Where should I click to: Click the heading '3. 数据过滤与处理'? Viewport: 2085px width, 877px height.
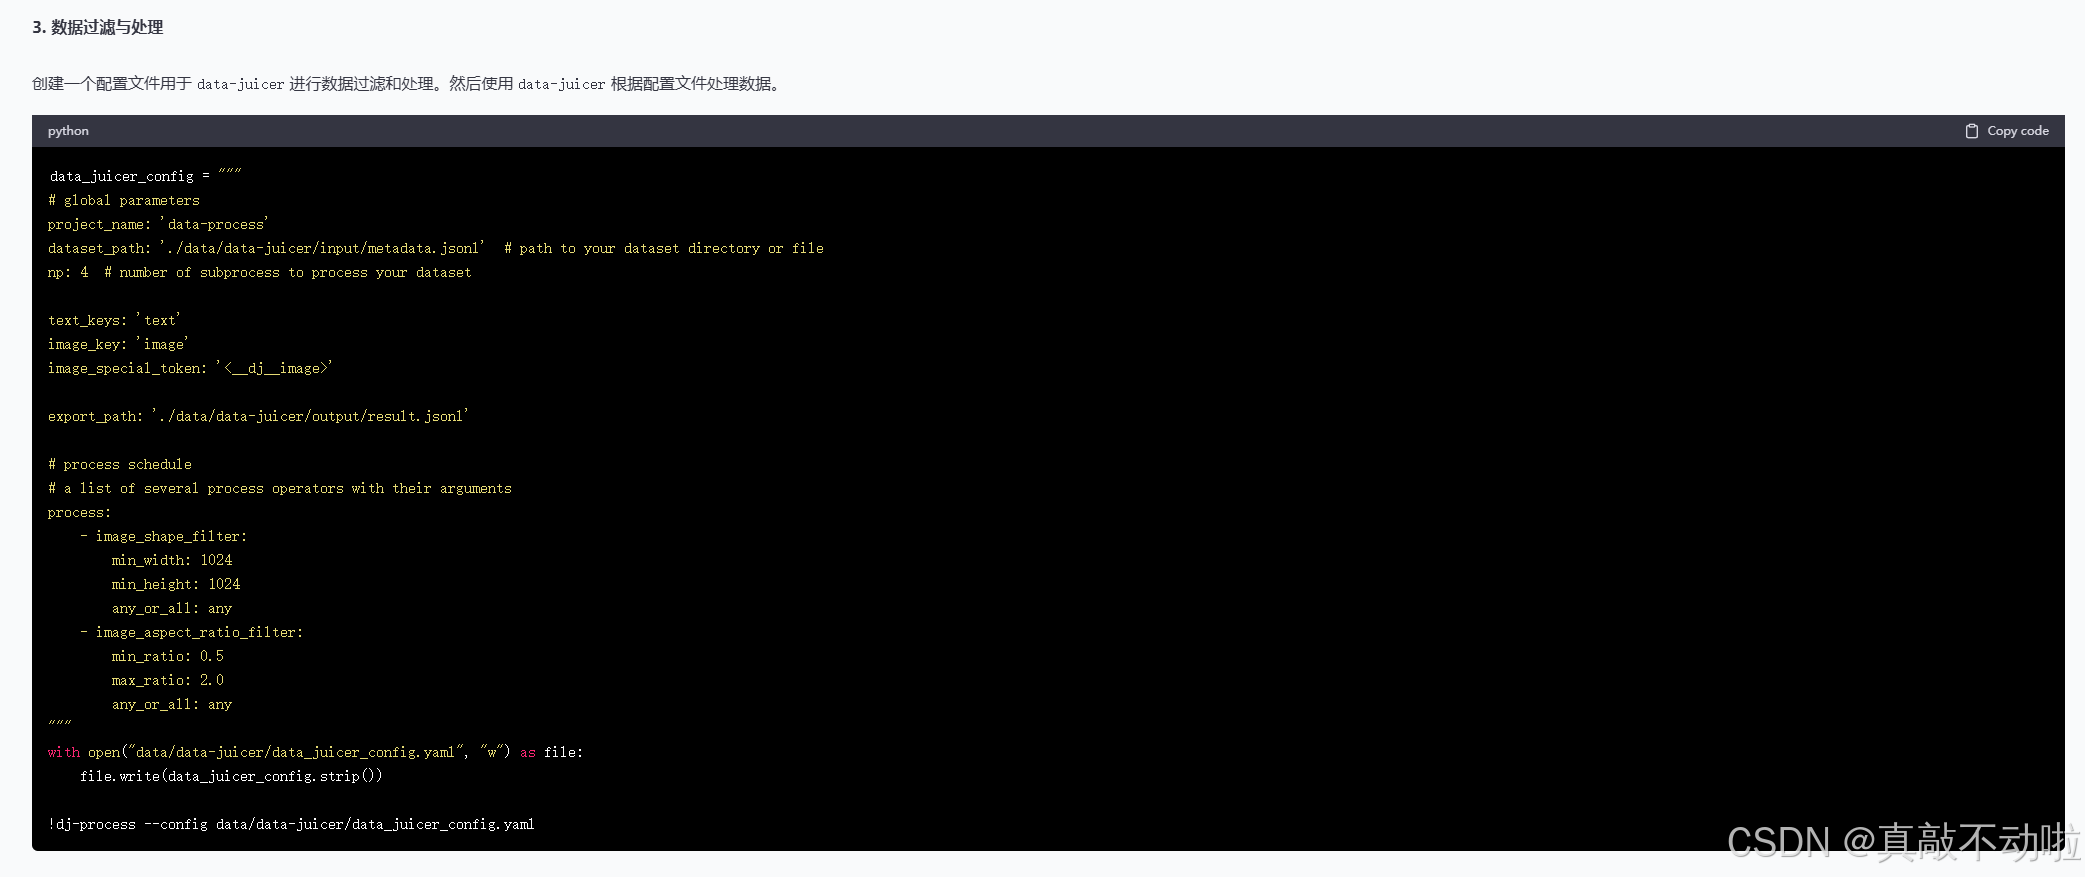pos(97,27)
